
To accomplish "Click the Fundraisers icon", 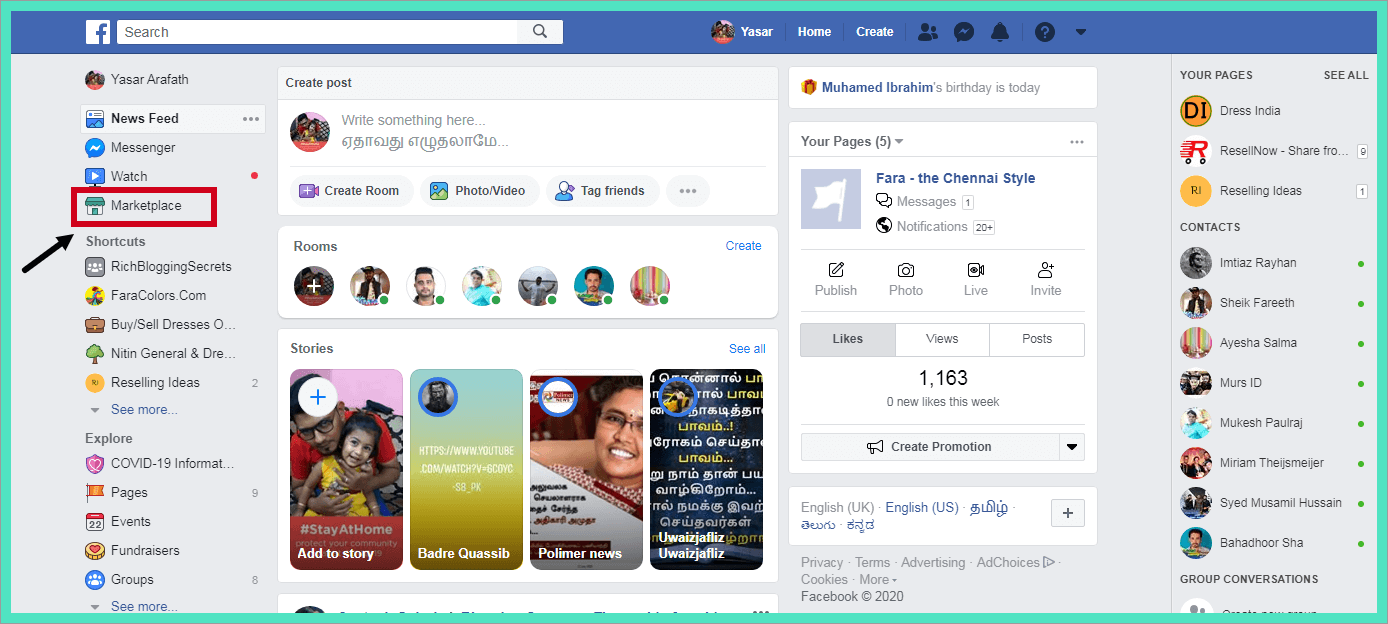I will (x=95, y=551).
